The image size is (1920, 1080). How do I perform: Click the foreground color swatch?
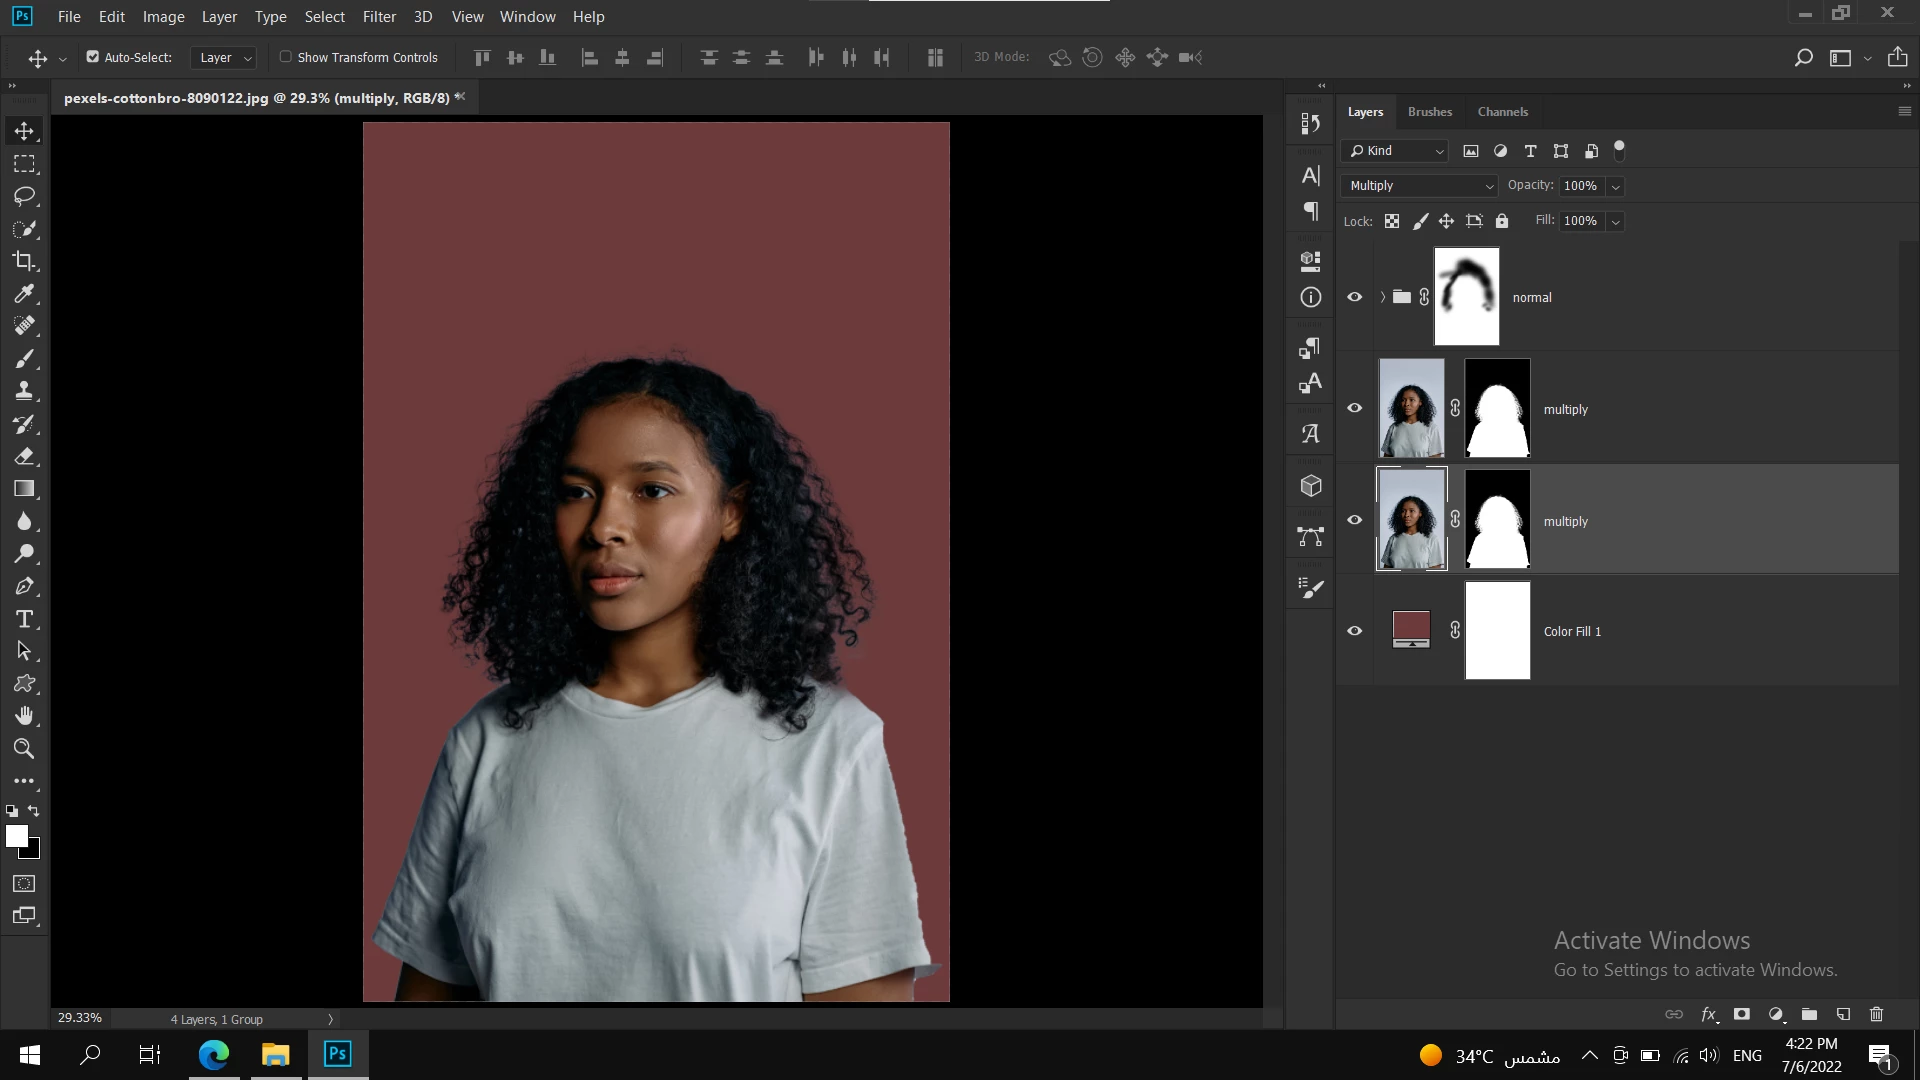pyautogui.click(x=16, y=837)
